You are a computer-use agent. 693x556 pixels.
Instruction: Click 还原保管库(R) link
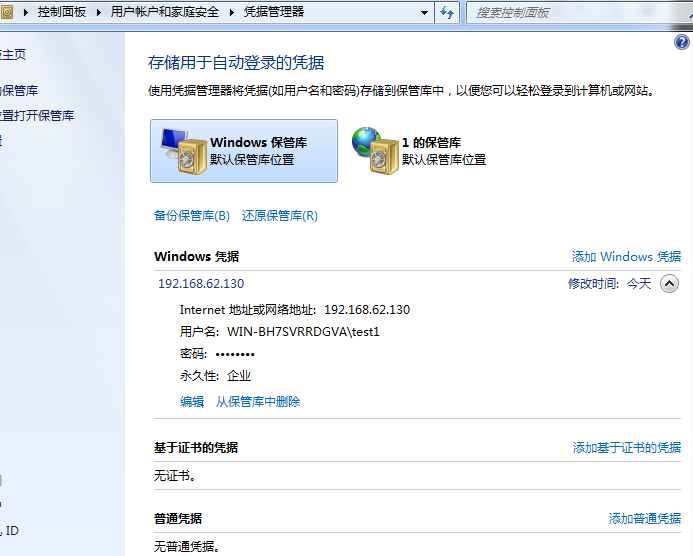click(280, 216)
